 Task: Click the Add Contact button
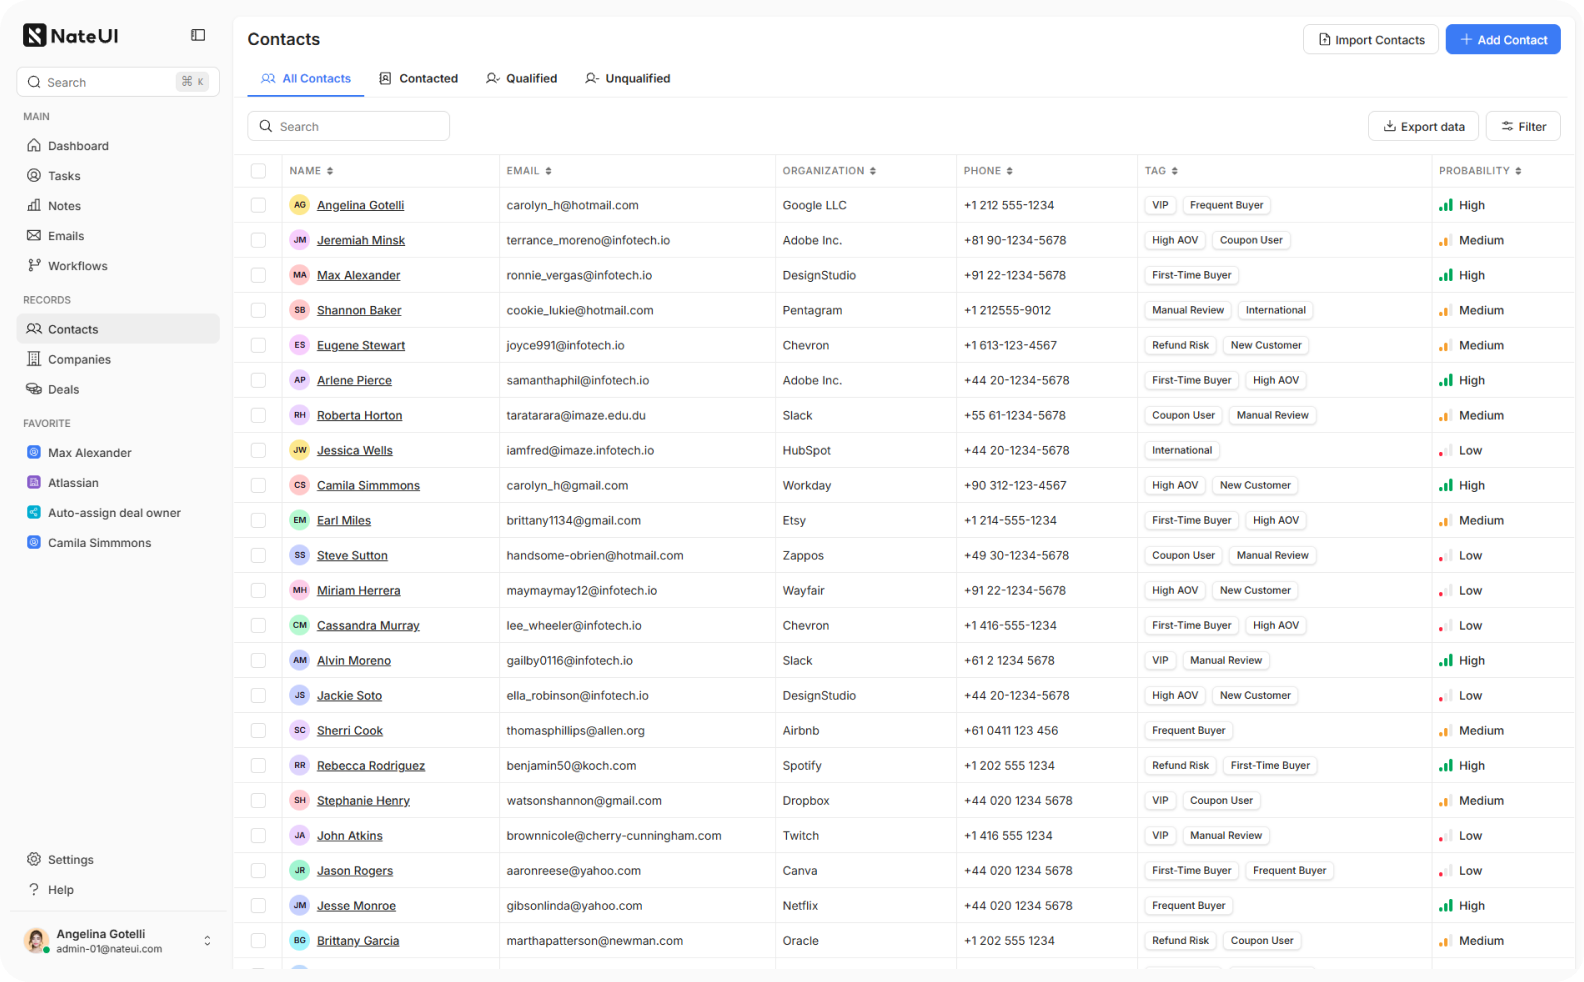click(x=1503, y=40)
